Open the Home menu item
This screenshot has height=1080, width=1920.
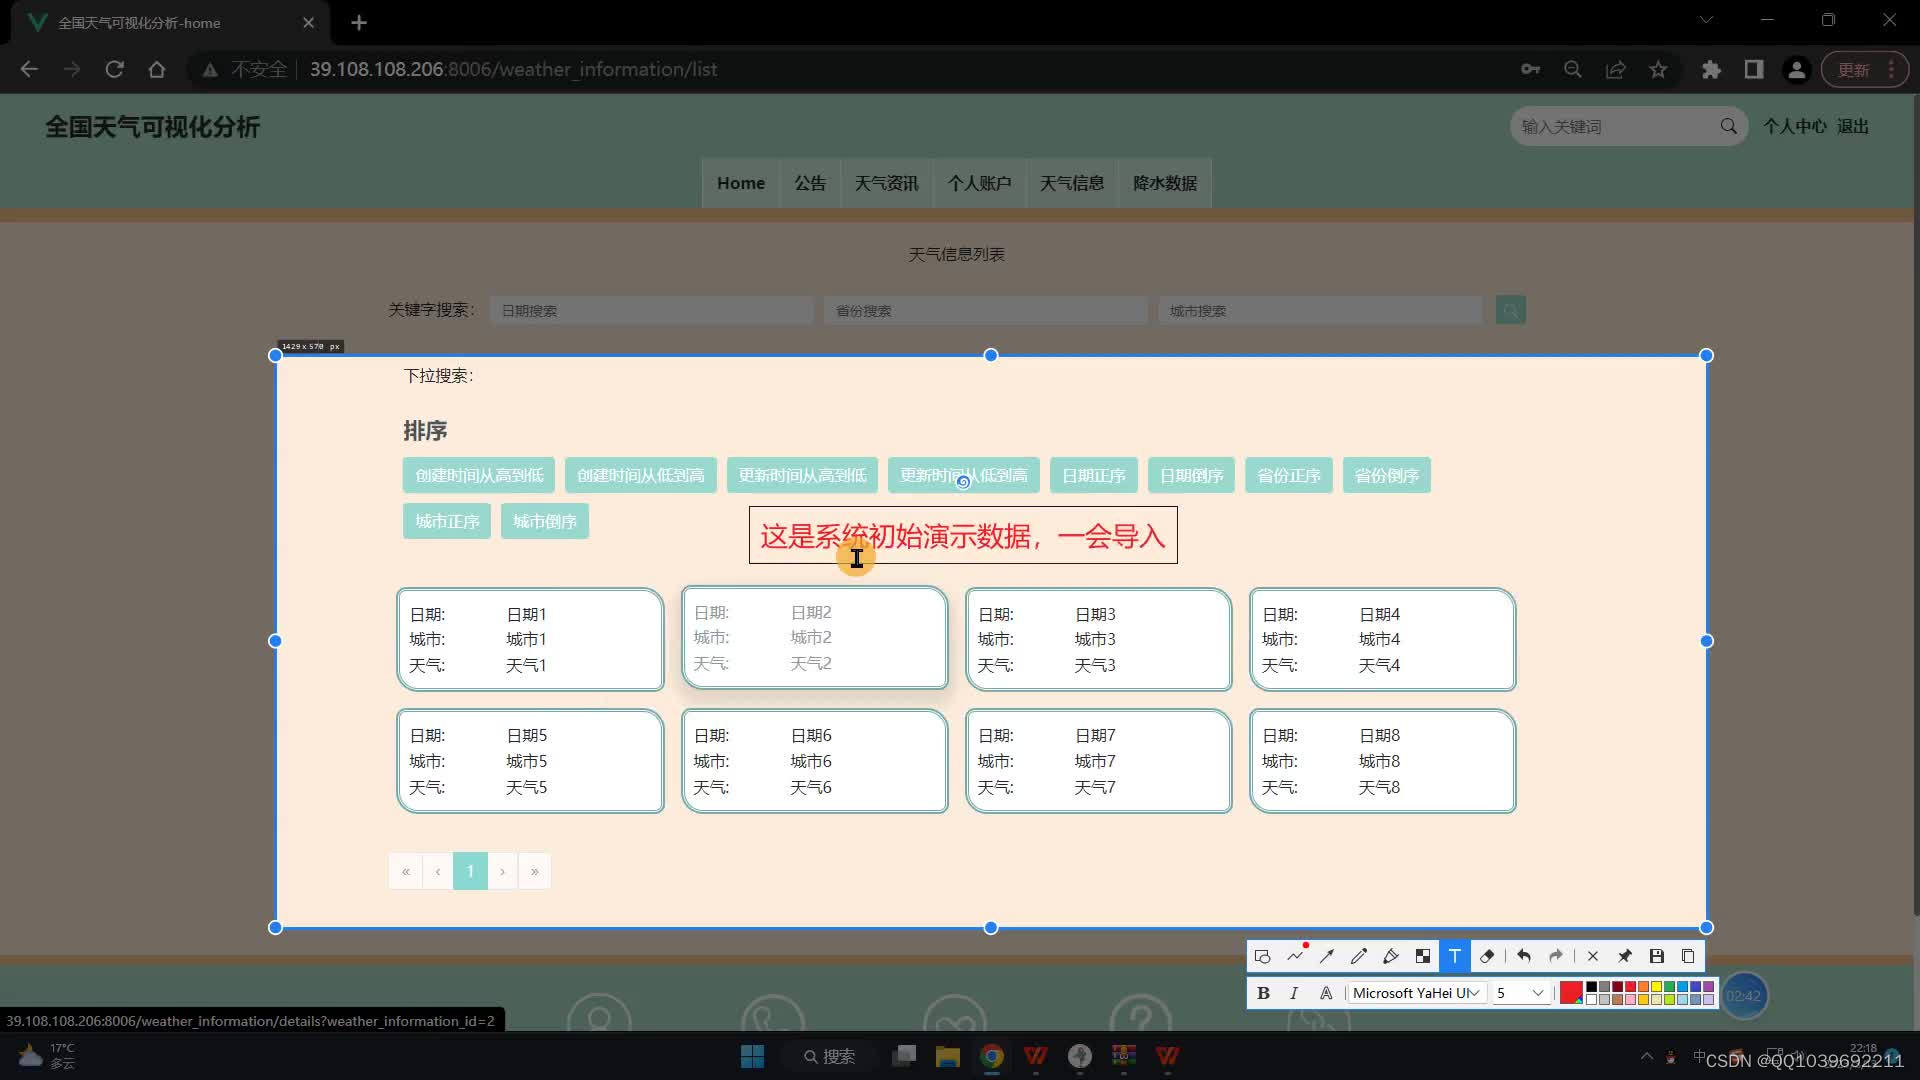[x=741, y=183]
